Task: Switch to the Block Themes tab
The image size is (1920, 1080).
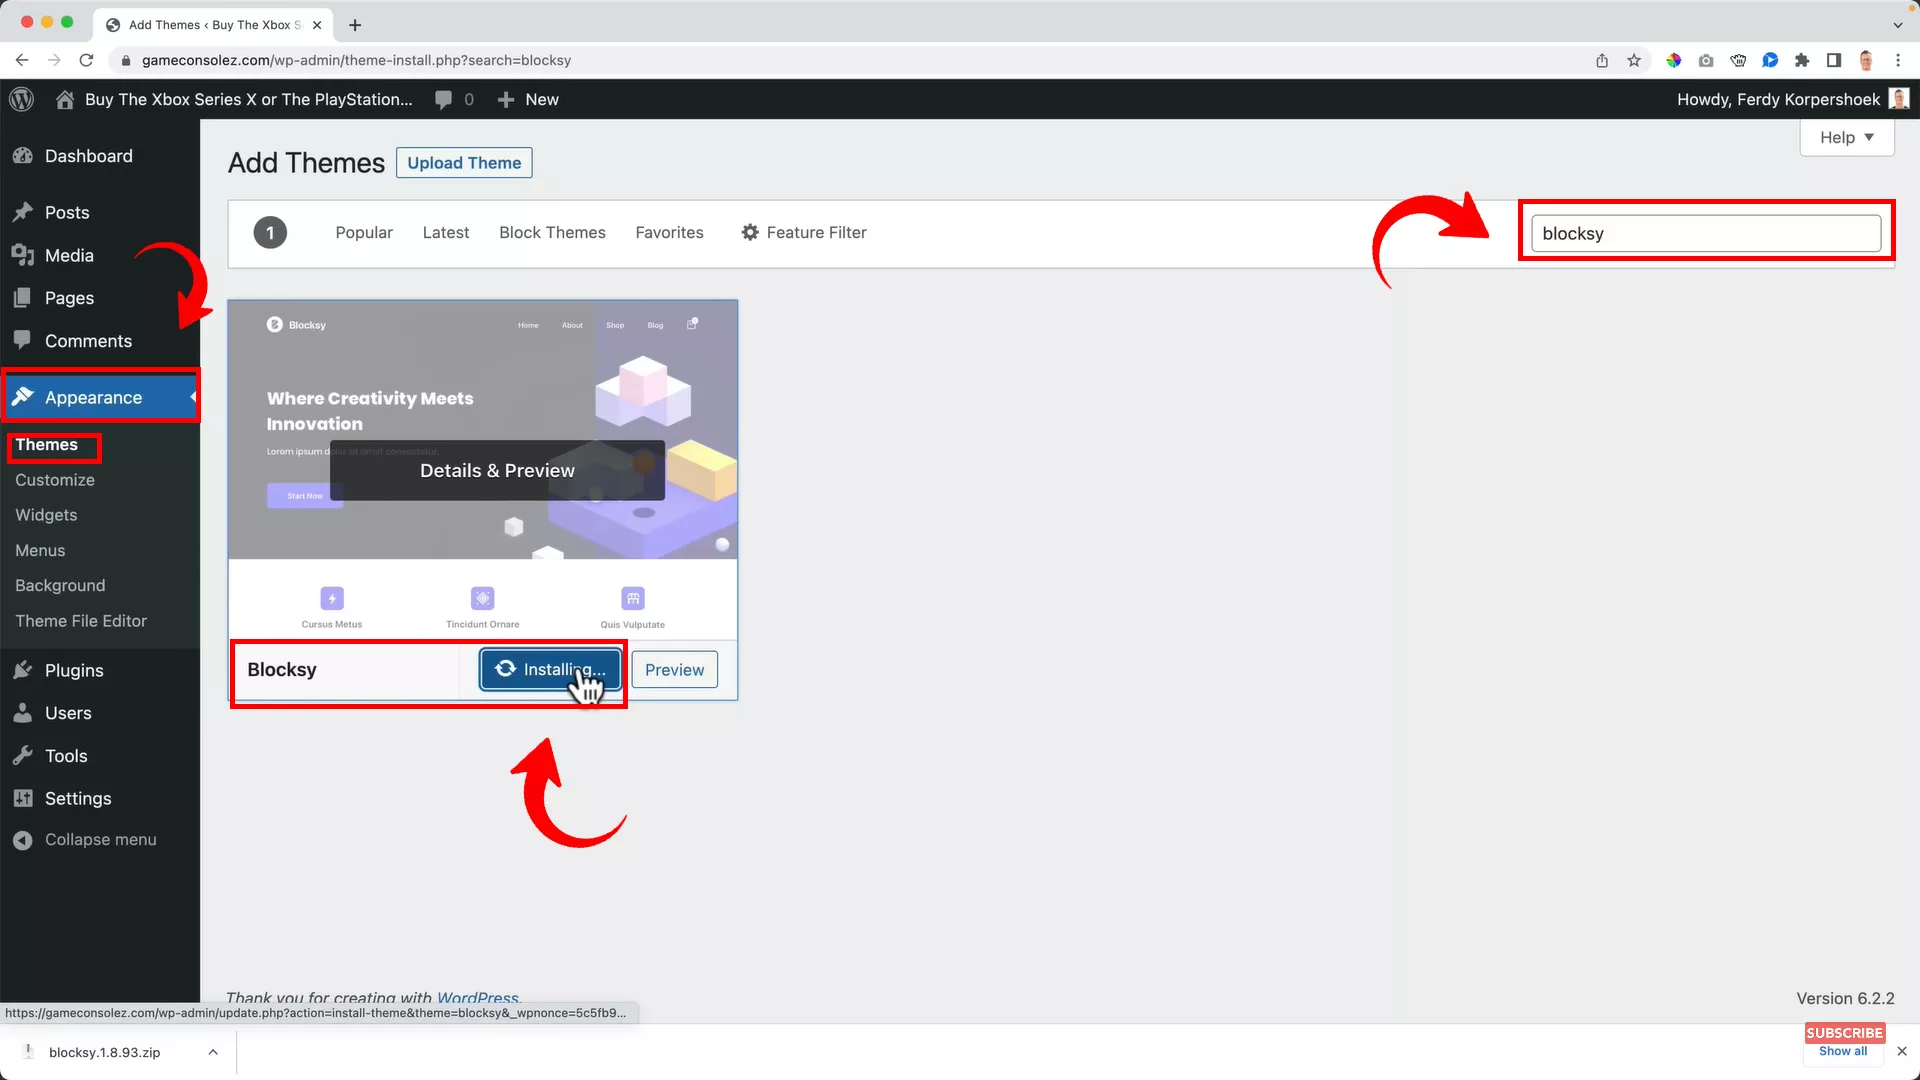Action: [552, 232]
